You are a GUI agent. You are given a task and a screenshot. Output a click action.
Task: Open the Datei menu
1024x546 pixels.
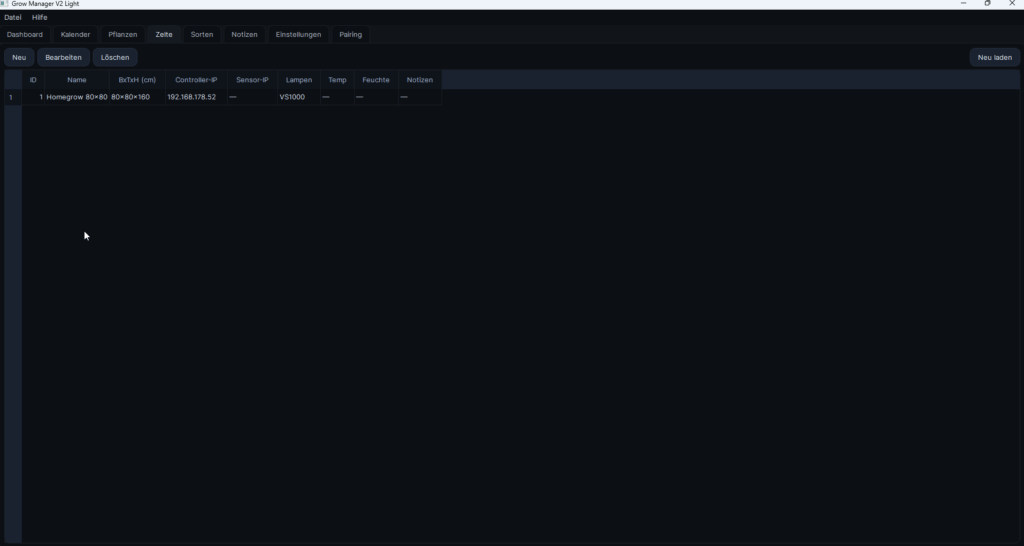tap(13, 17)
